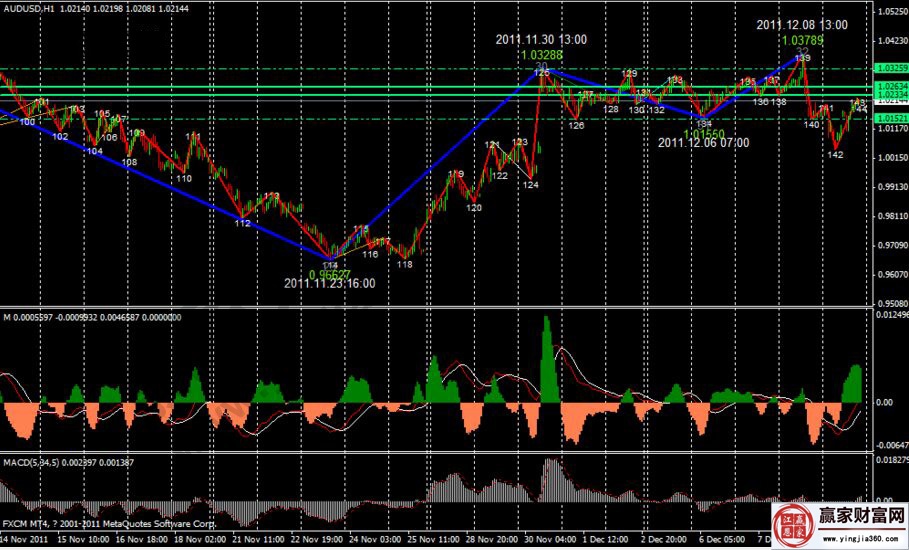Select the 1.01550 low price label
Image resolution: width=909 pixels, height=550 pixels.
(x=703, y=132)
